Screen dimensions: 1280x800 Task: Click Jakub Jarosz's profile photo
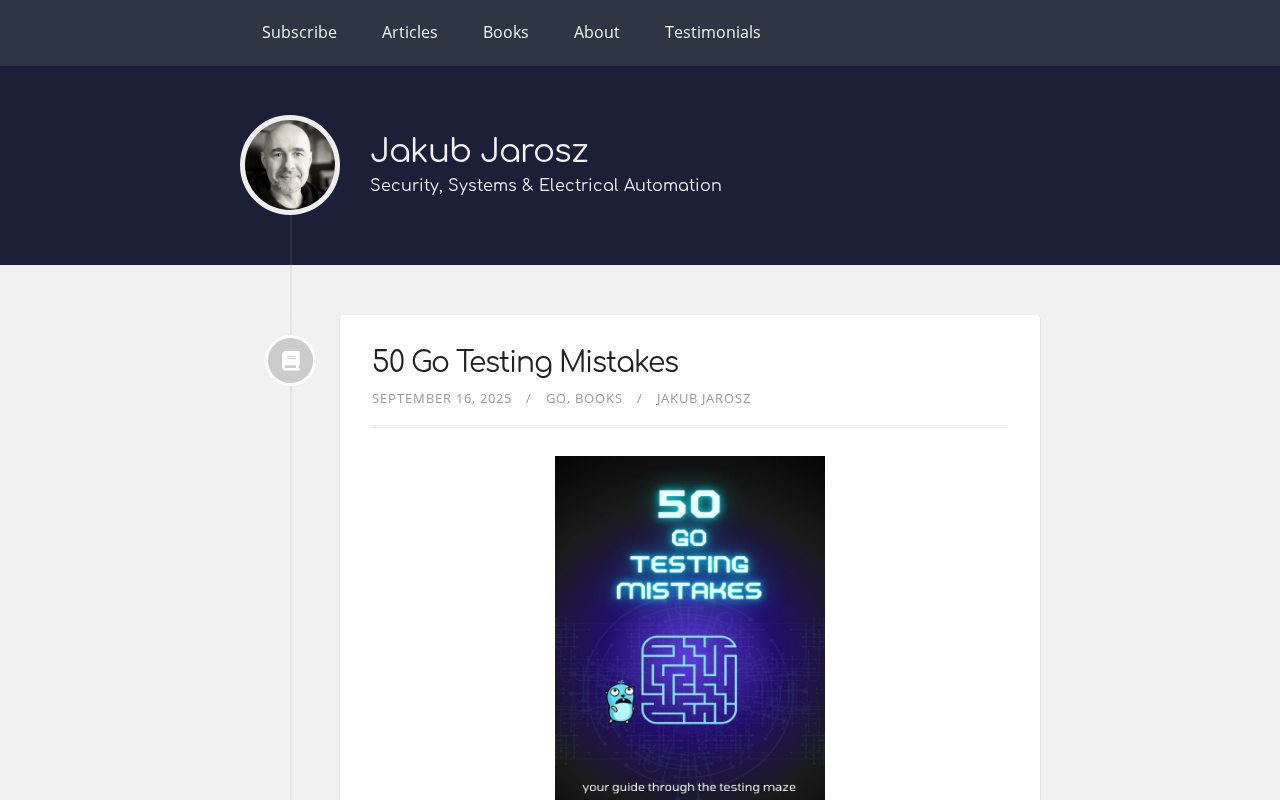(290, 165)
